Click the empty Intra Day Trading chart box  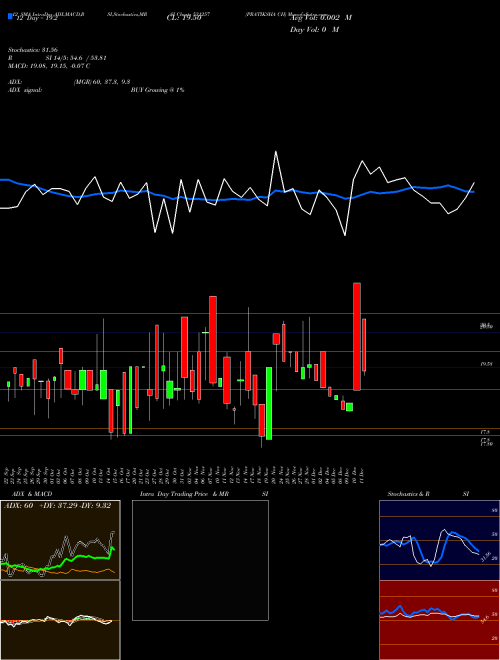pos(200,560)
